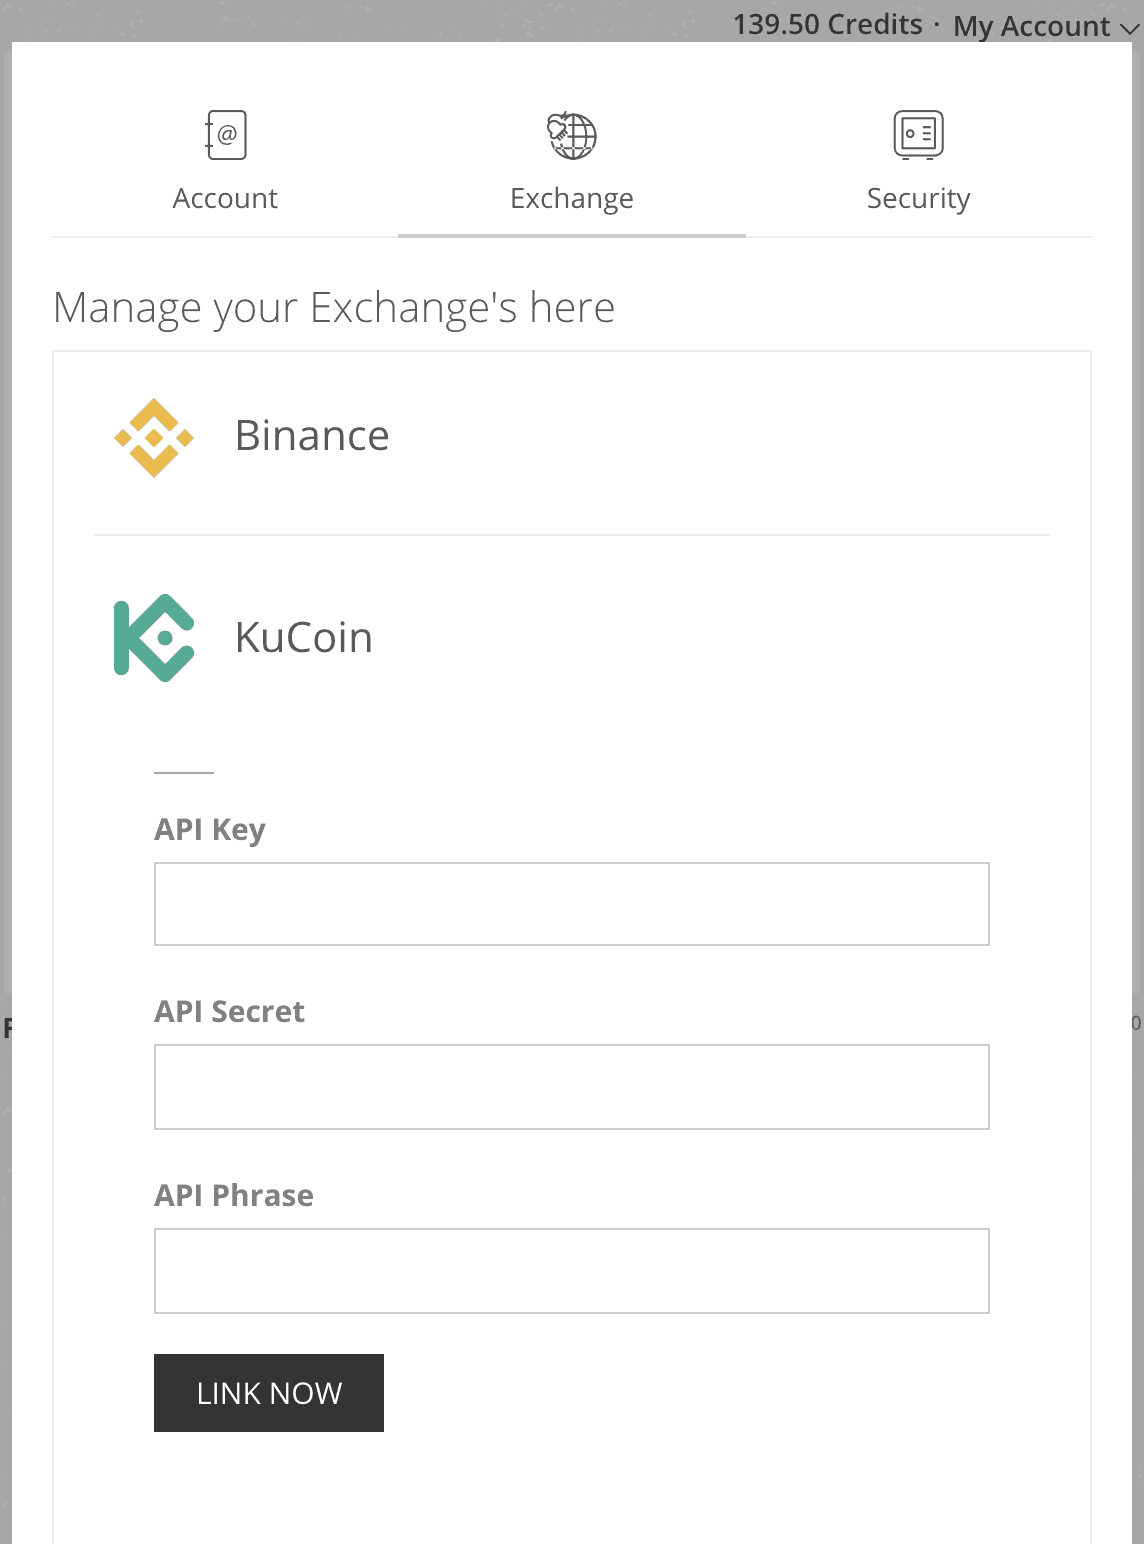Image resolution: width=1144 pixels, height=1544 pixels.
Task: Click the chevron next to My Account
Action: coord(1130,29)
